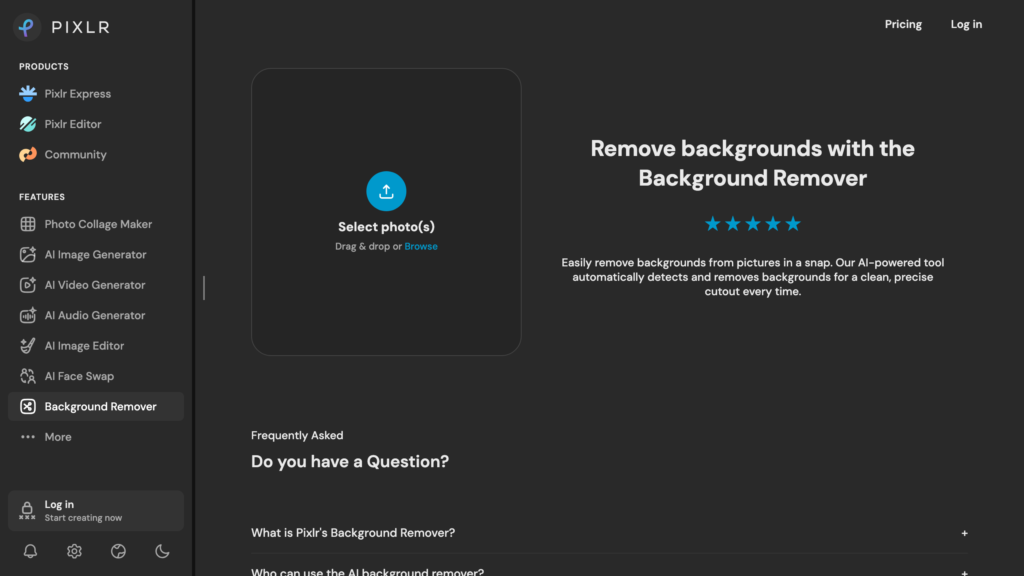
Task: Open Pixlr Express icon in sidebar
Action: coord(27,93)
